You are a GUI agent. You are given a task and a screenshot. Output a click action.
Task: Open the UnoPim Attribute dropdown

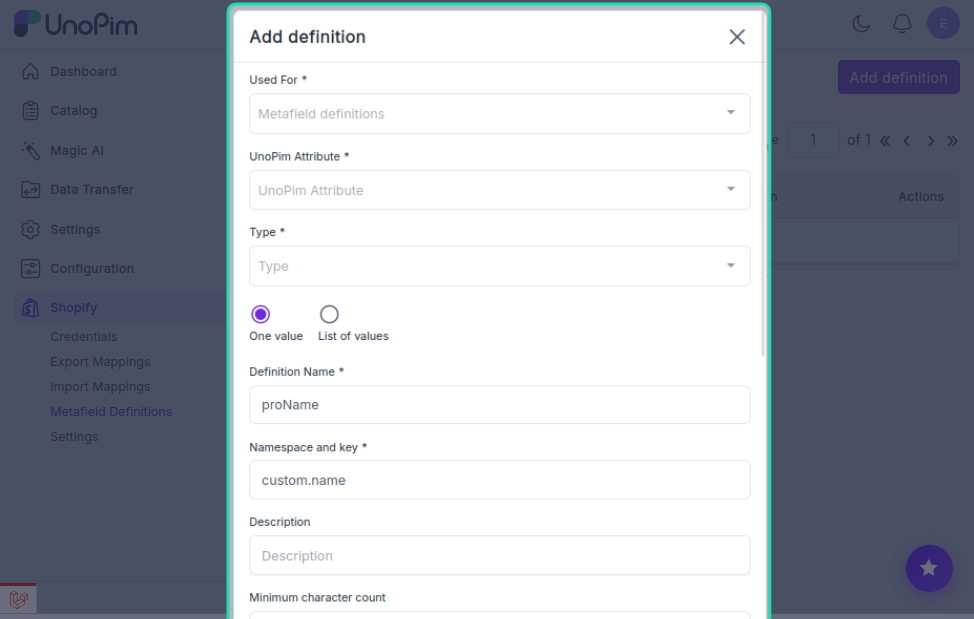point(499,190)
